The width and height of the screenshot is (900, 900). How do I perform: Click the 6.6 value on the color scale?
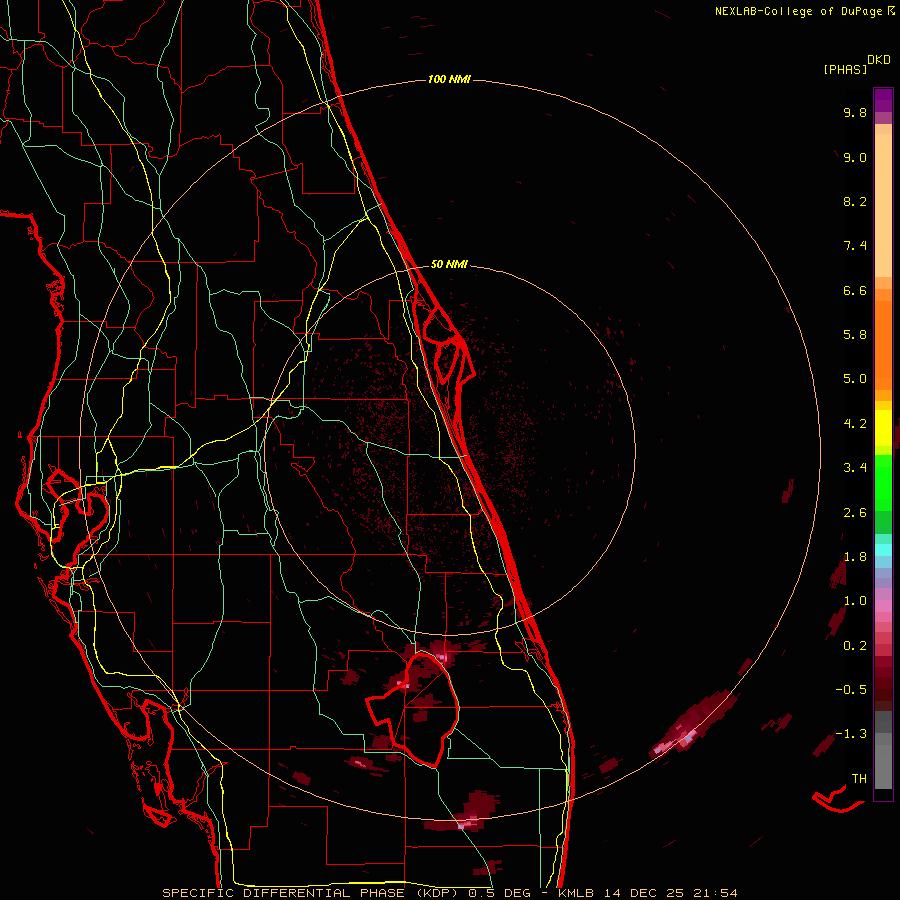pos(855,290)
